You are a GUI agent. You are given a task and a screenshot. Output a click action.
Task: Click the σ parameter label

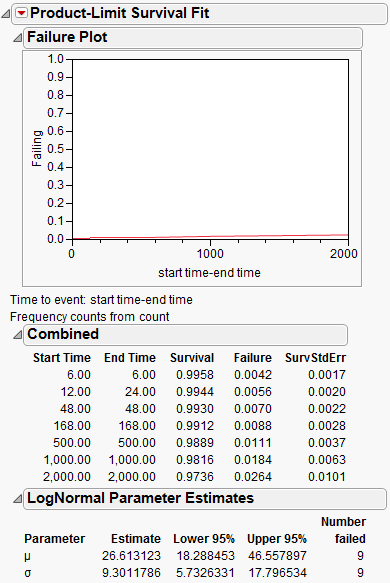point(28,573)
